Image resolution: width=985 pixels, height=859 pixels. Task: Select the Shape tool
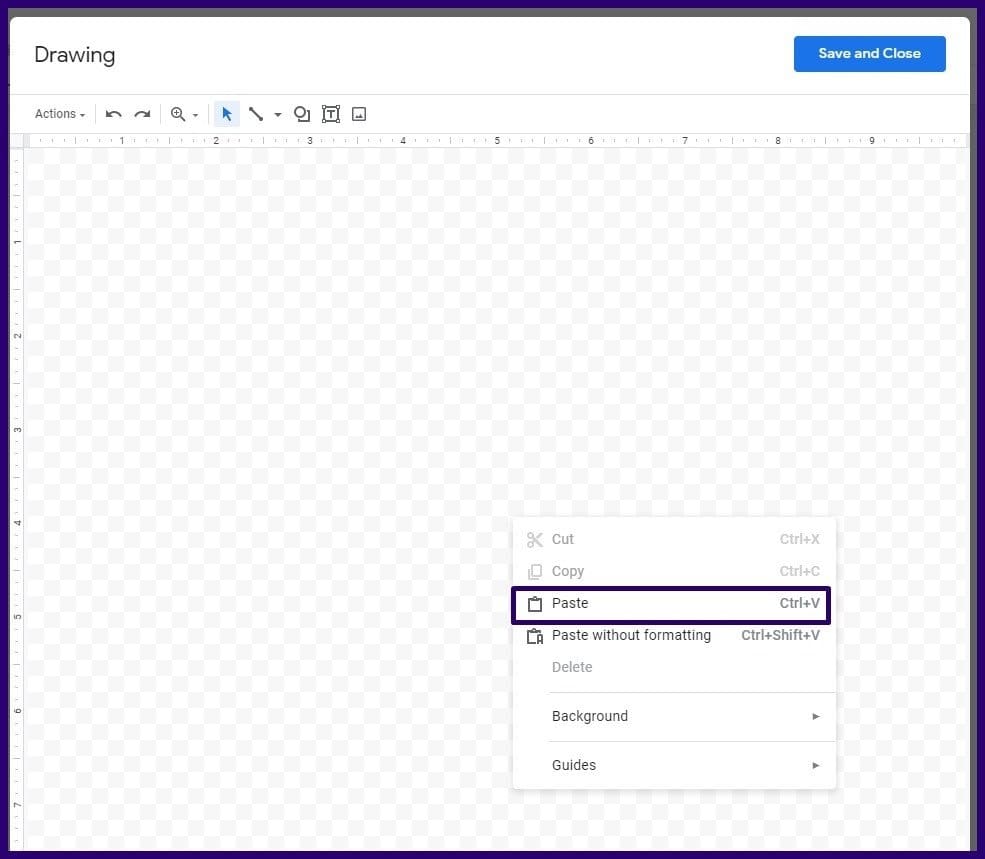coord(302,114)
